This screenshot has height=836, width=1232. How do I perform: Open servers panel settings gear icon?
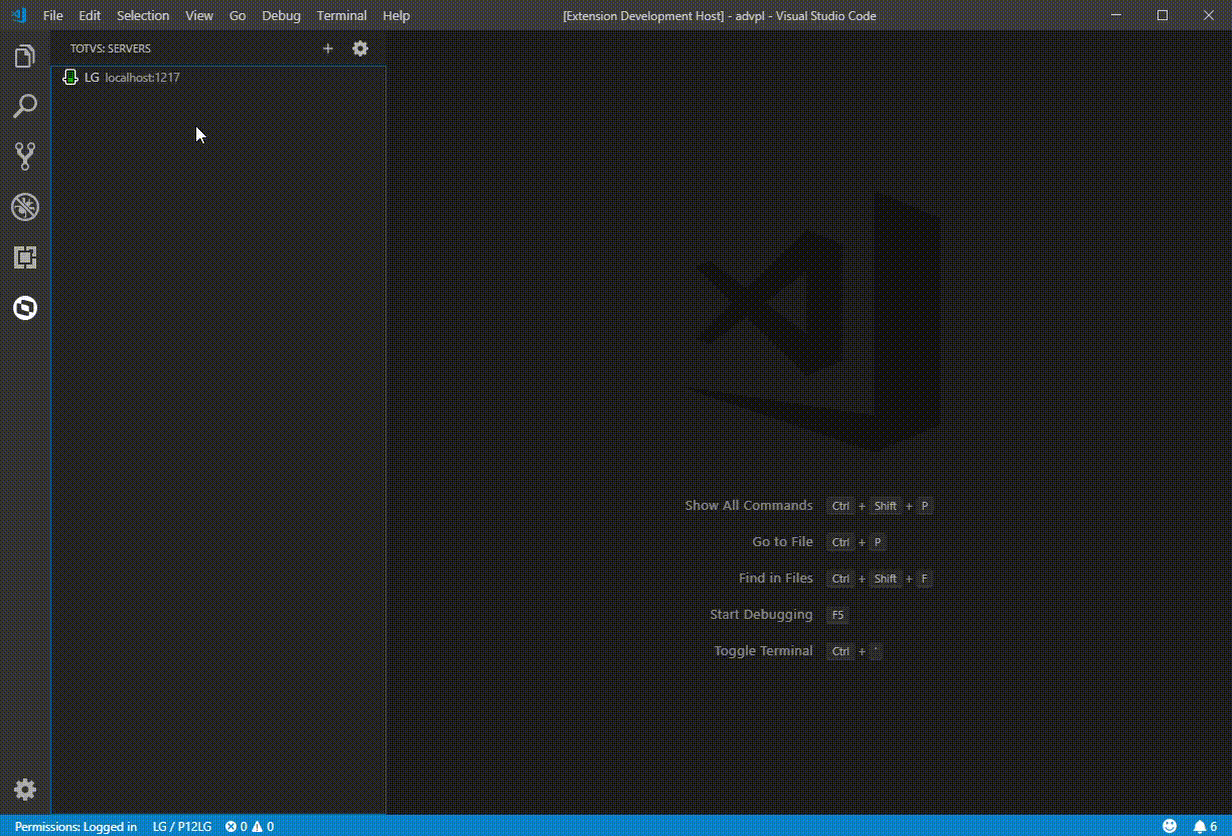click(x=360, y=48)
